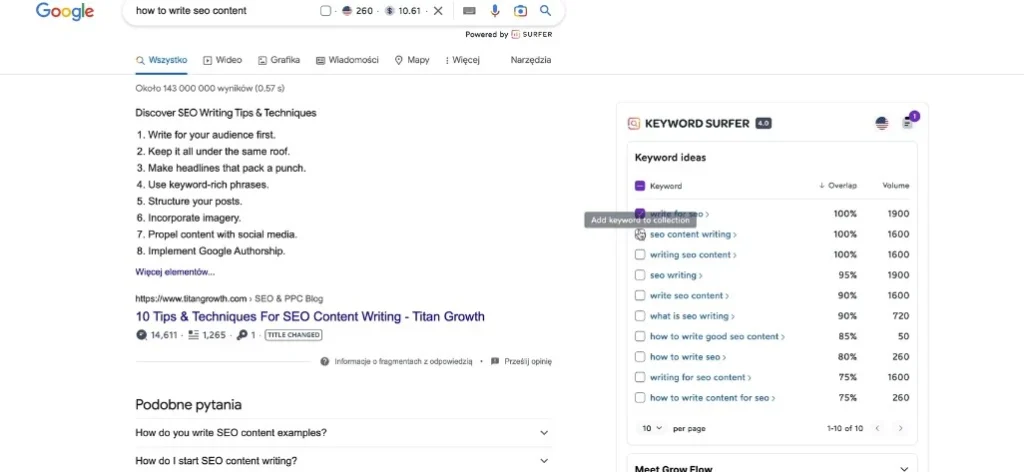Check the 'seo content writing' checkbox
This screenshot has width=1024, height=472.
coord(640,234)
